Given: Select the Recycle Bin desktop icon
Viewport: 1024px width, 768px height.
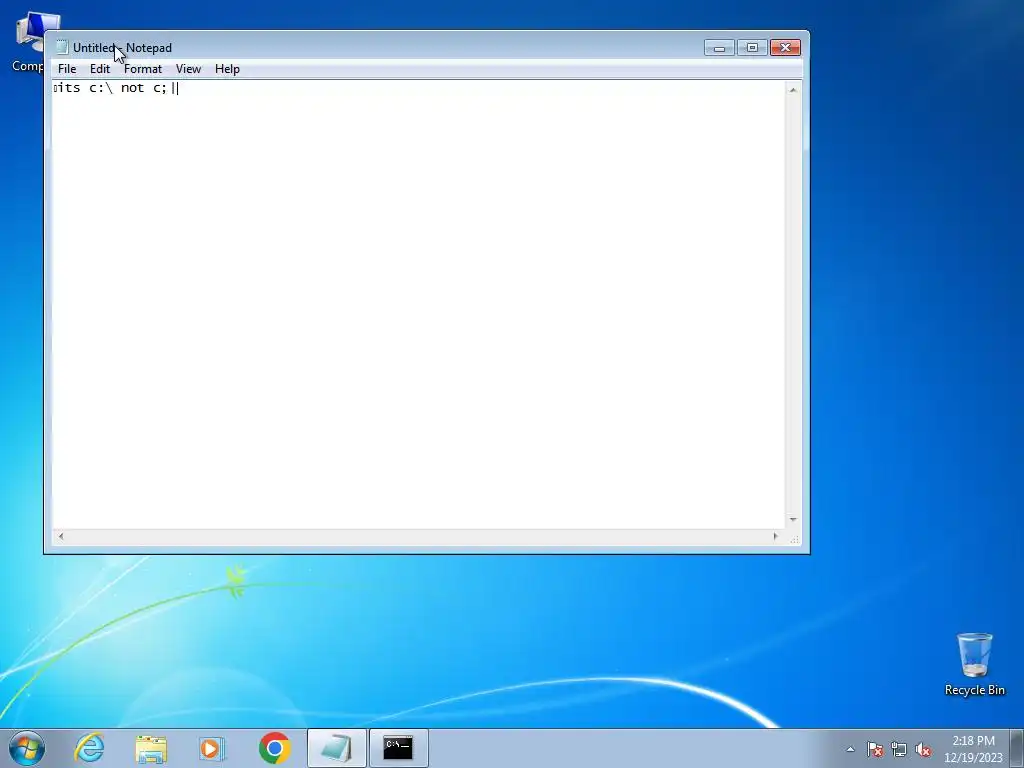Looking at the screenshot, I should click(974, 664).
